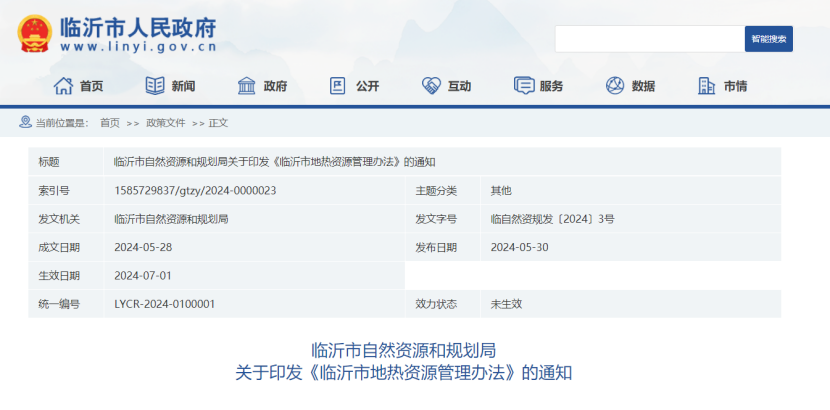
Task: Click the city building icon beside 市情
Action: (707, 86)
